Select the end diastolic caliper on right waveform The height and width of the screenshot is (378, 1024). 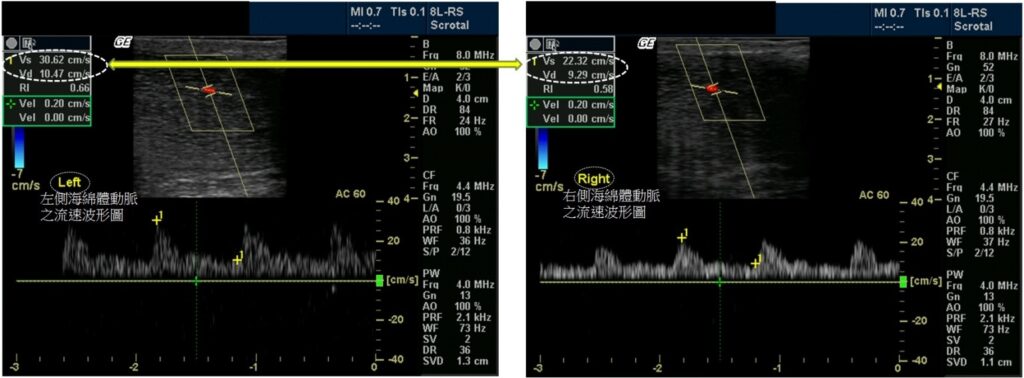[756, 262]
